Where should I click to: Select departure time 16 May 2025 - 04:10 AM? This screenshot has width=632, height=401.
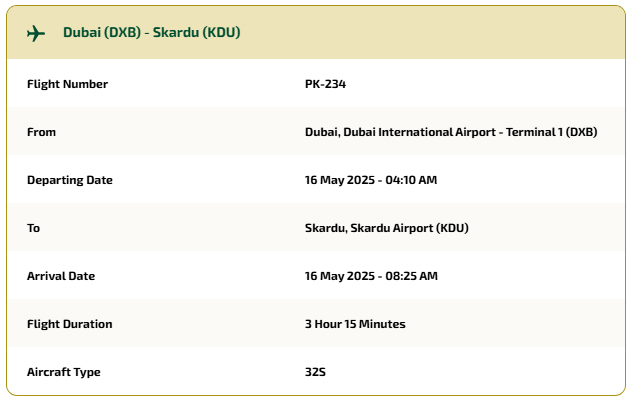tap(371, 180)
